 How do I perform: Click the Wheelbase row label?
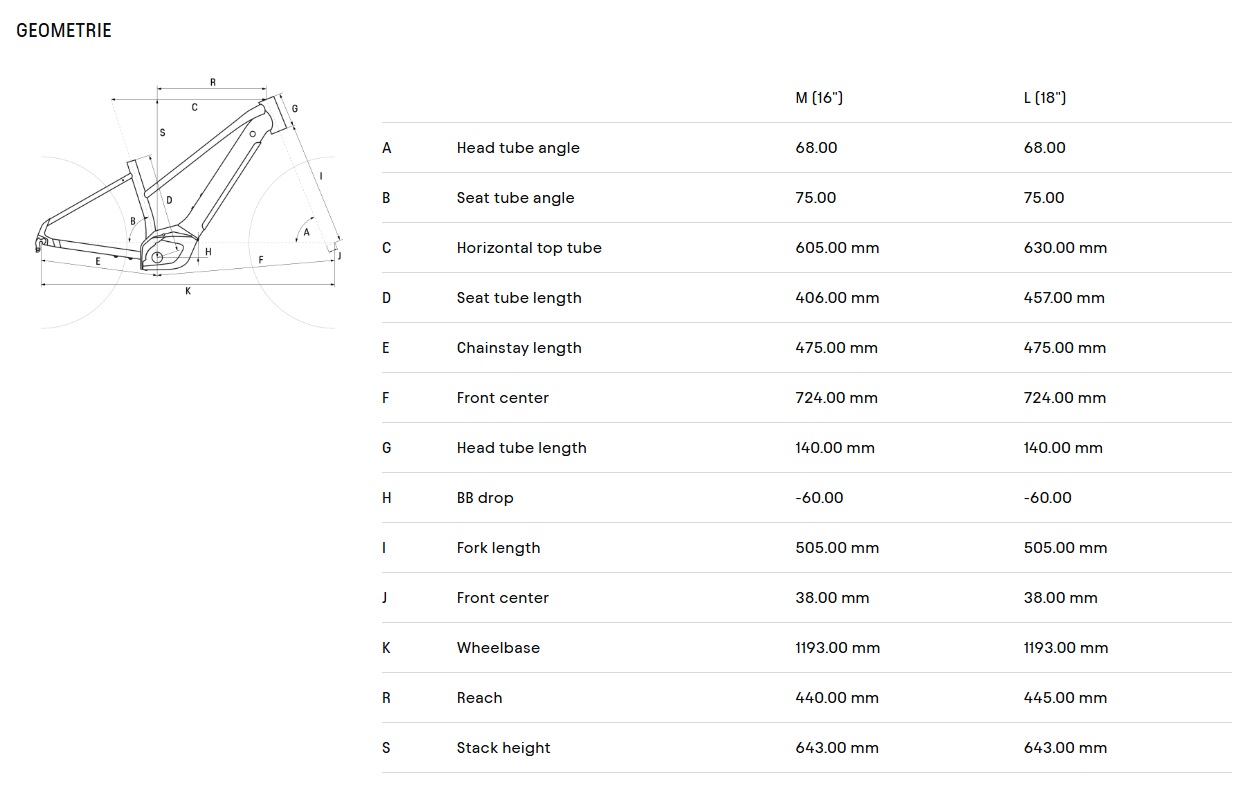[498, 648]
